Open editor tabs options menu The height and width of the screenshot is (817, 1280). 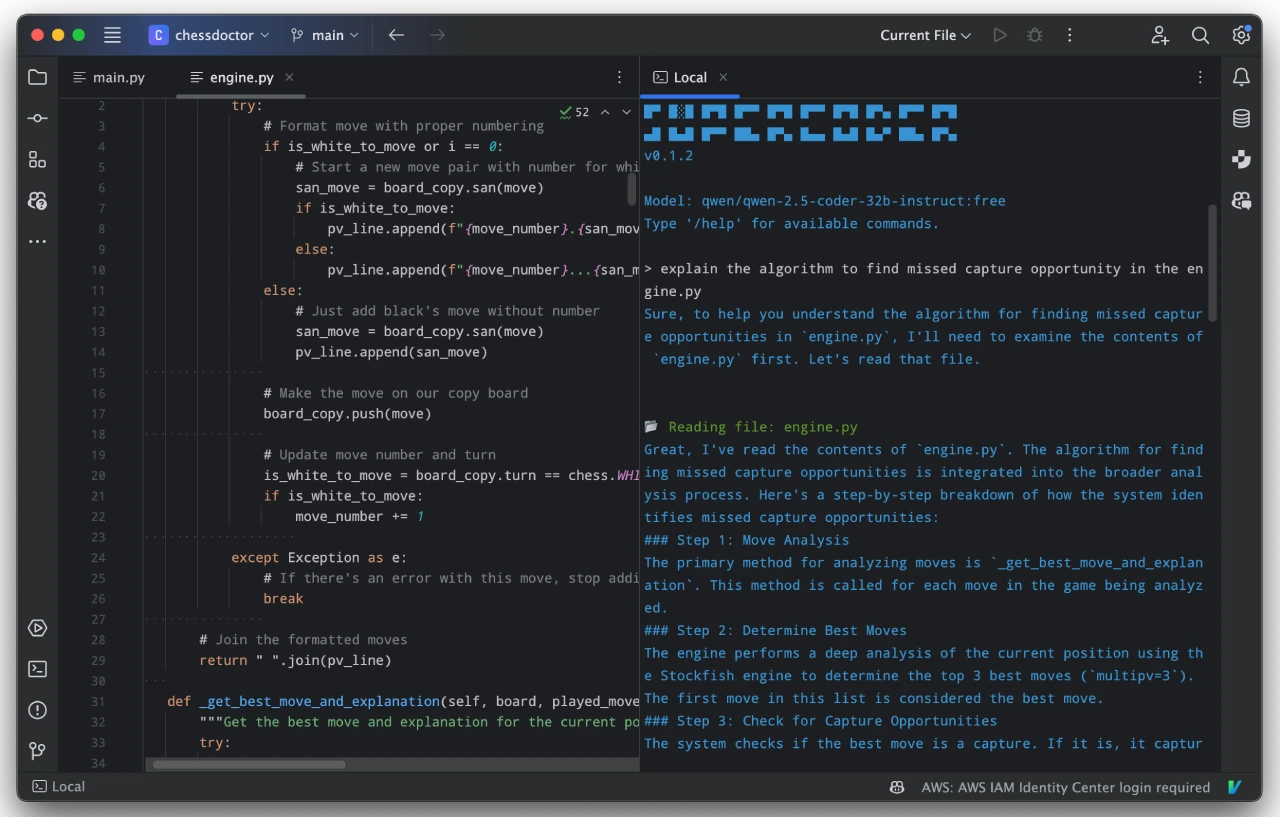619,77
